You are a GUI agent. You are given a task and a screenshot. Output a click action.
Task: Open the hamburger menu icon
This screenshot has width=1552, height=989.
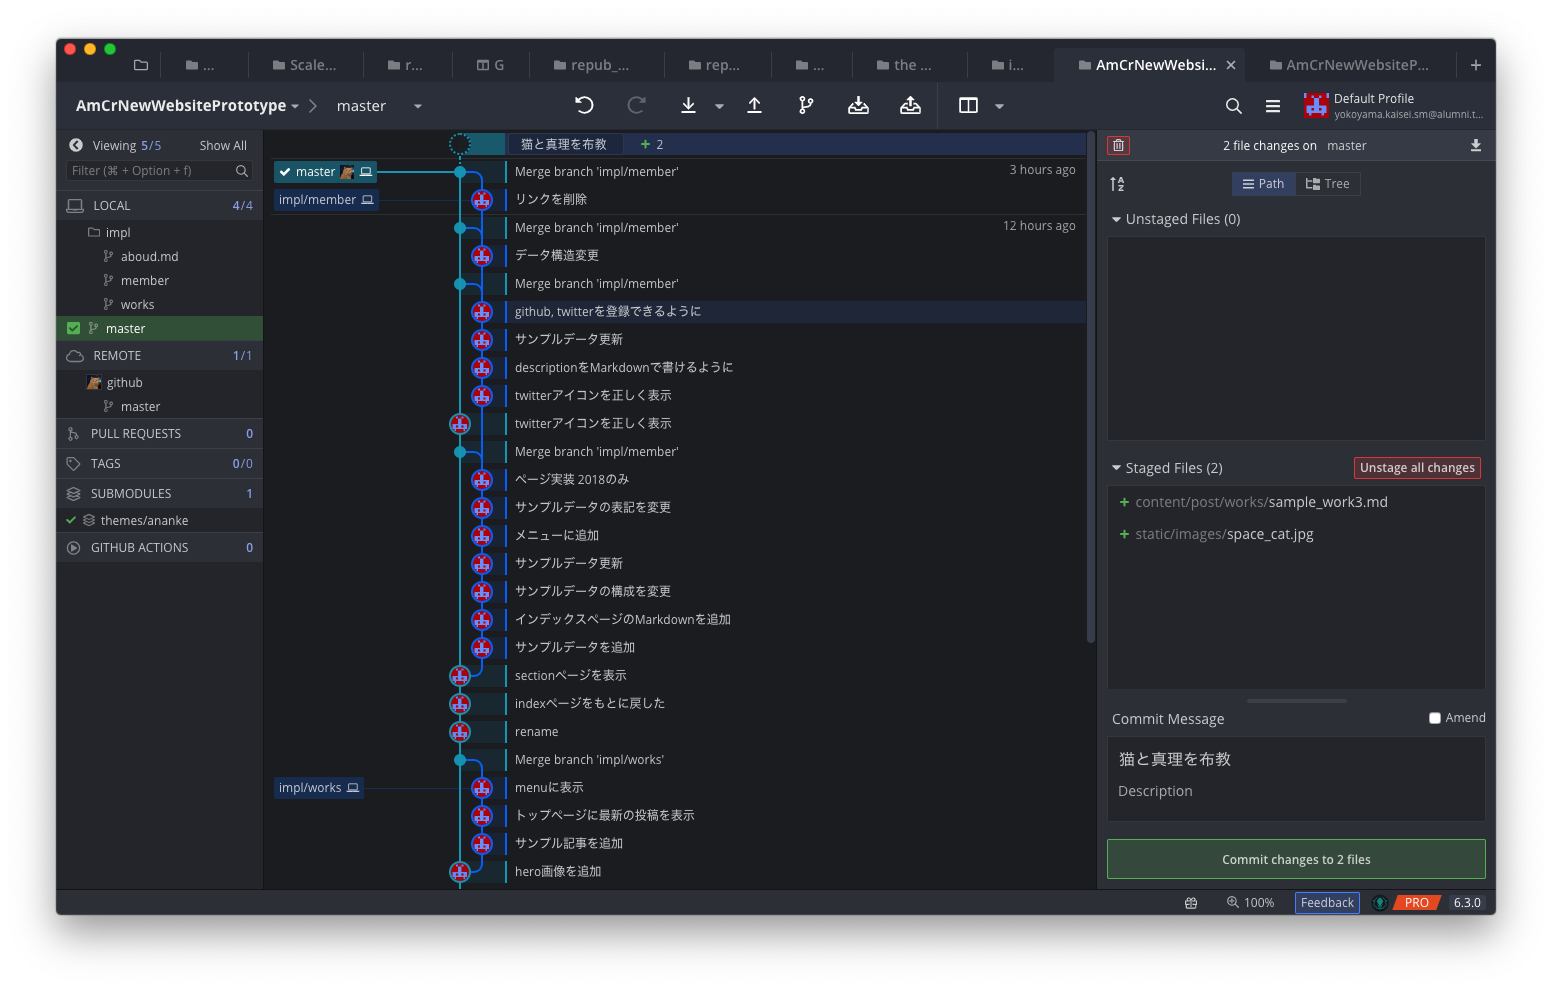point(1273,106)
